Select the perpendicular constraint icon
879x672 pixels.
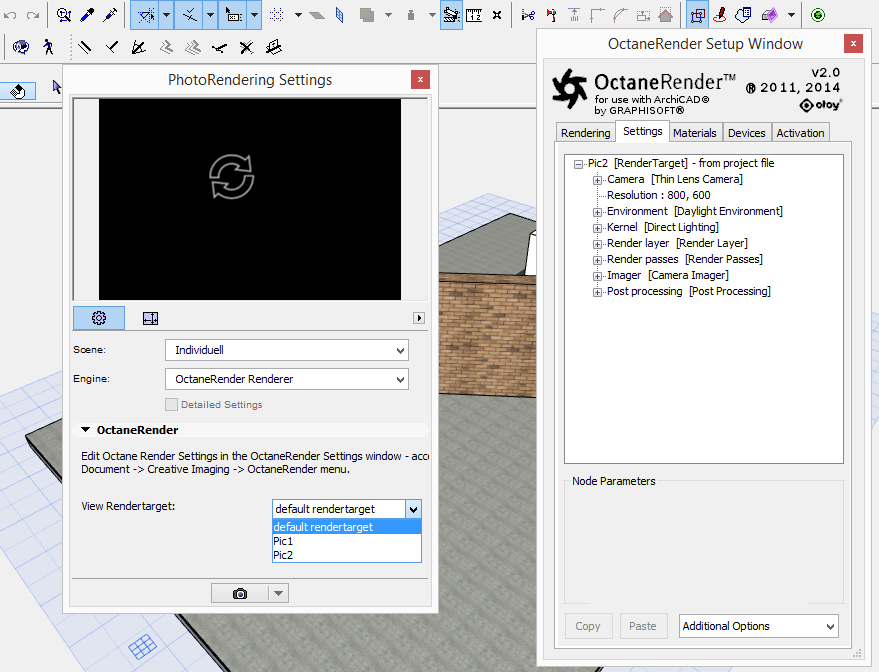(112, 48)
